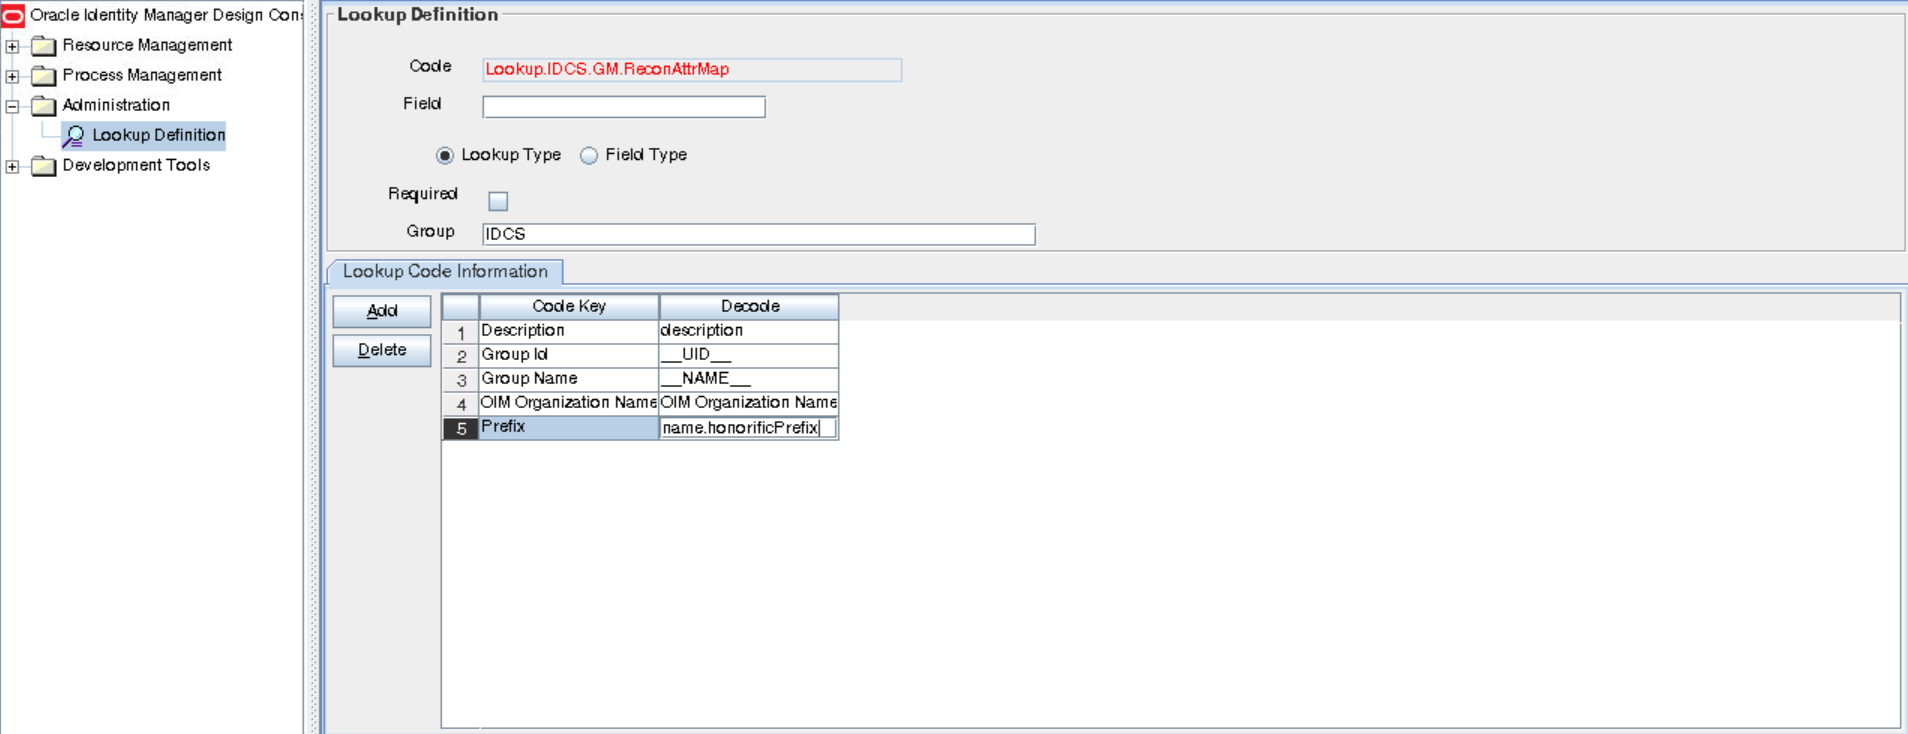Click the Resource Management folder icon
Image resolution: width=1908 pixels, height=734 pixels.
point(43,45)
